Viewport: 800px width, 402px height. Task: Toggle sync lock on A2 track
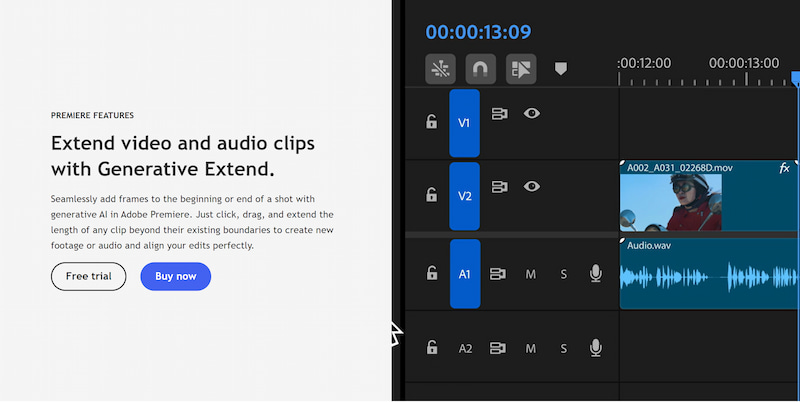[x=497, y=348]
